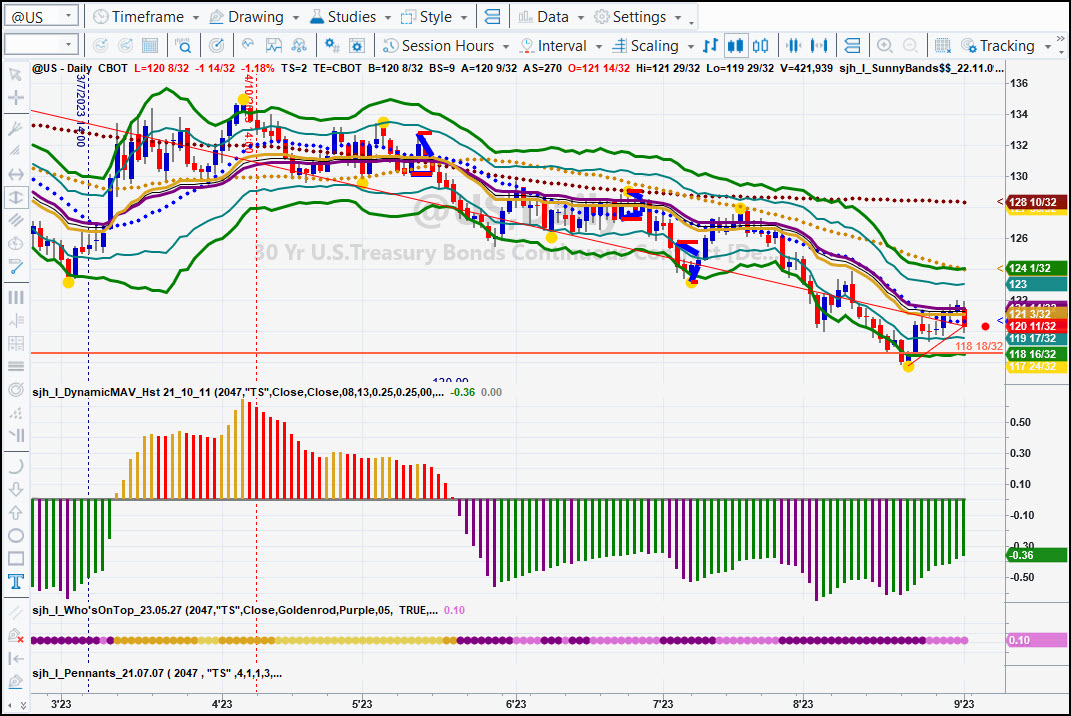Viewport: 1071px width, 716px height.
Task: Click the spiral target drawing tool
Action: point(15,389)
